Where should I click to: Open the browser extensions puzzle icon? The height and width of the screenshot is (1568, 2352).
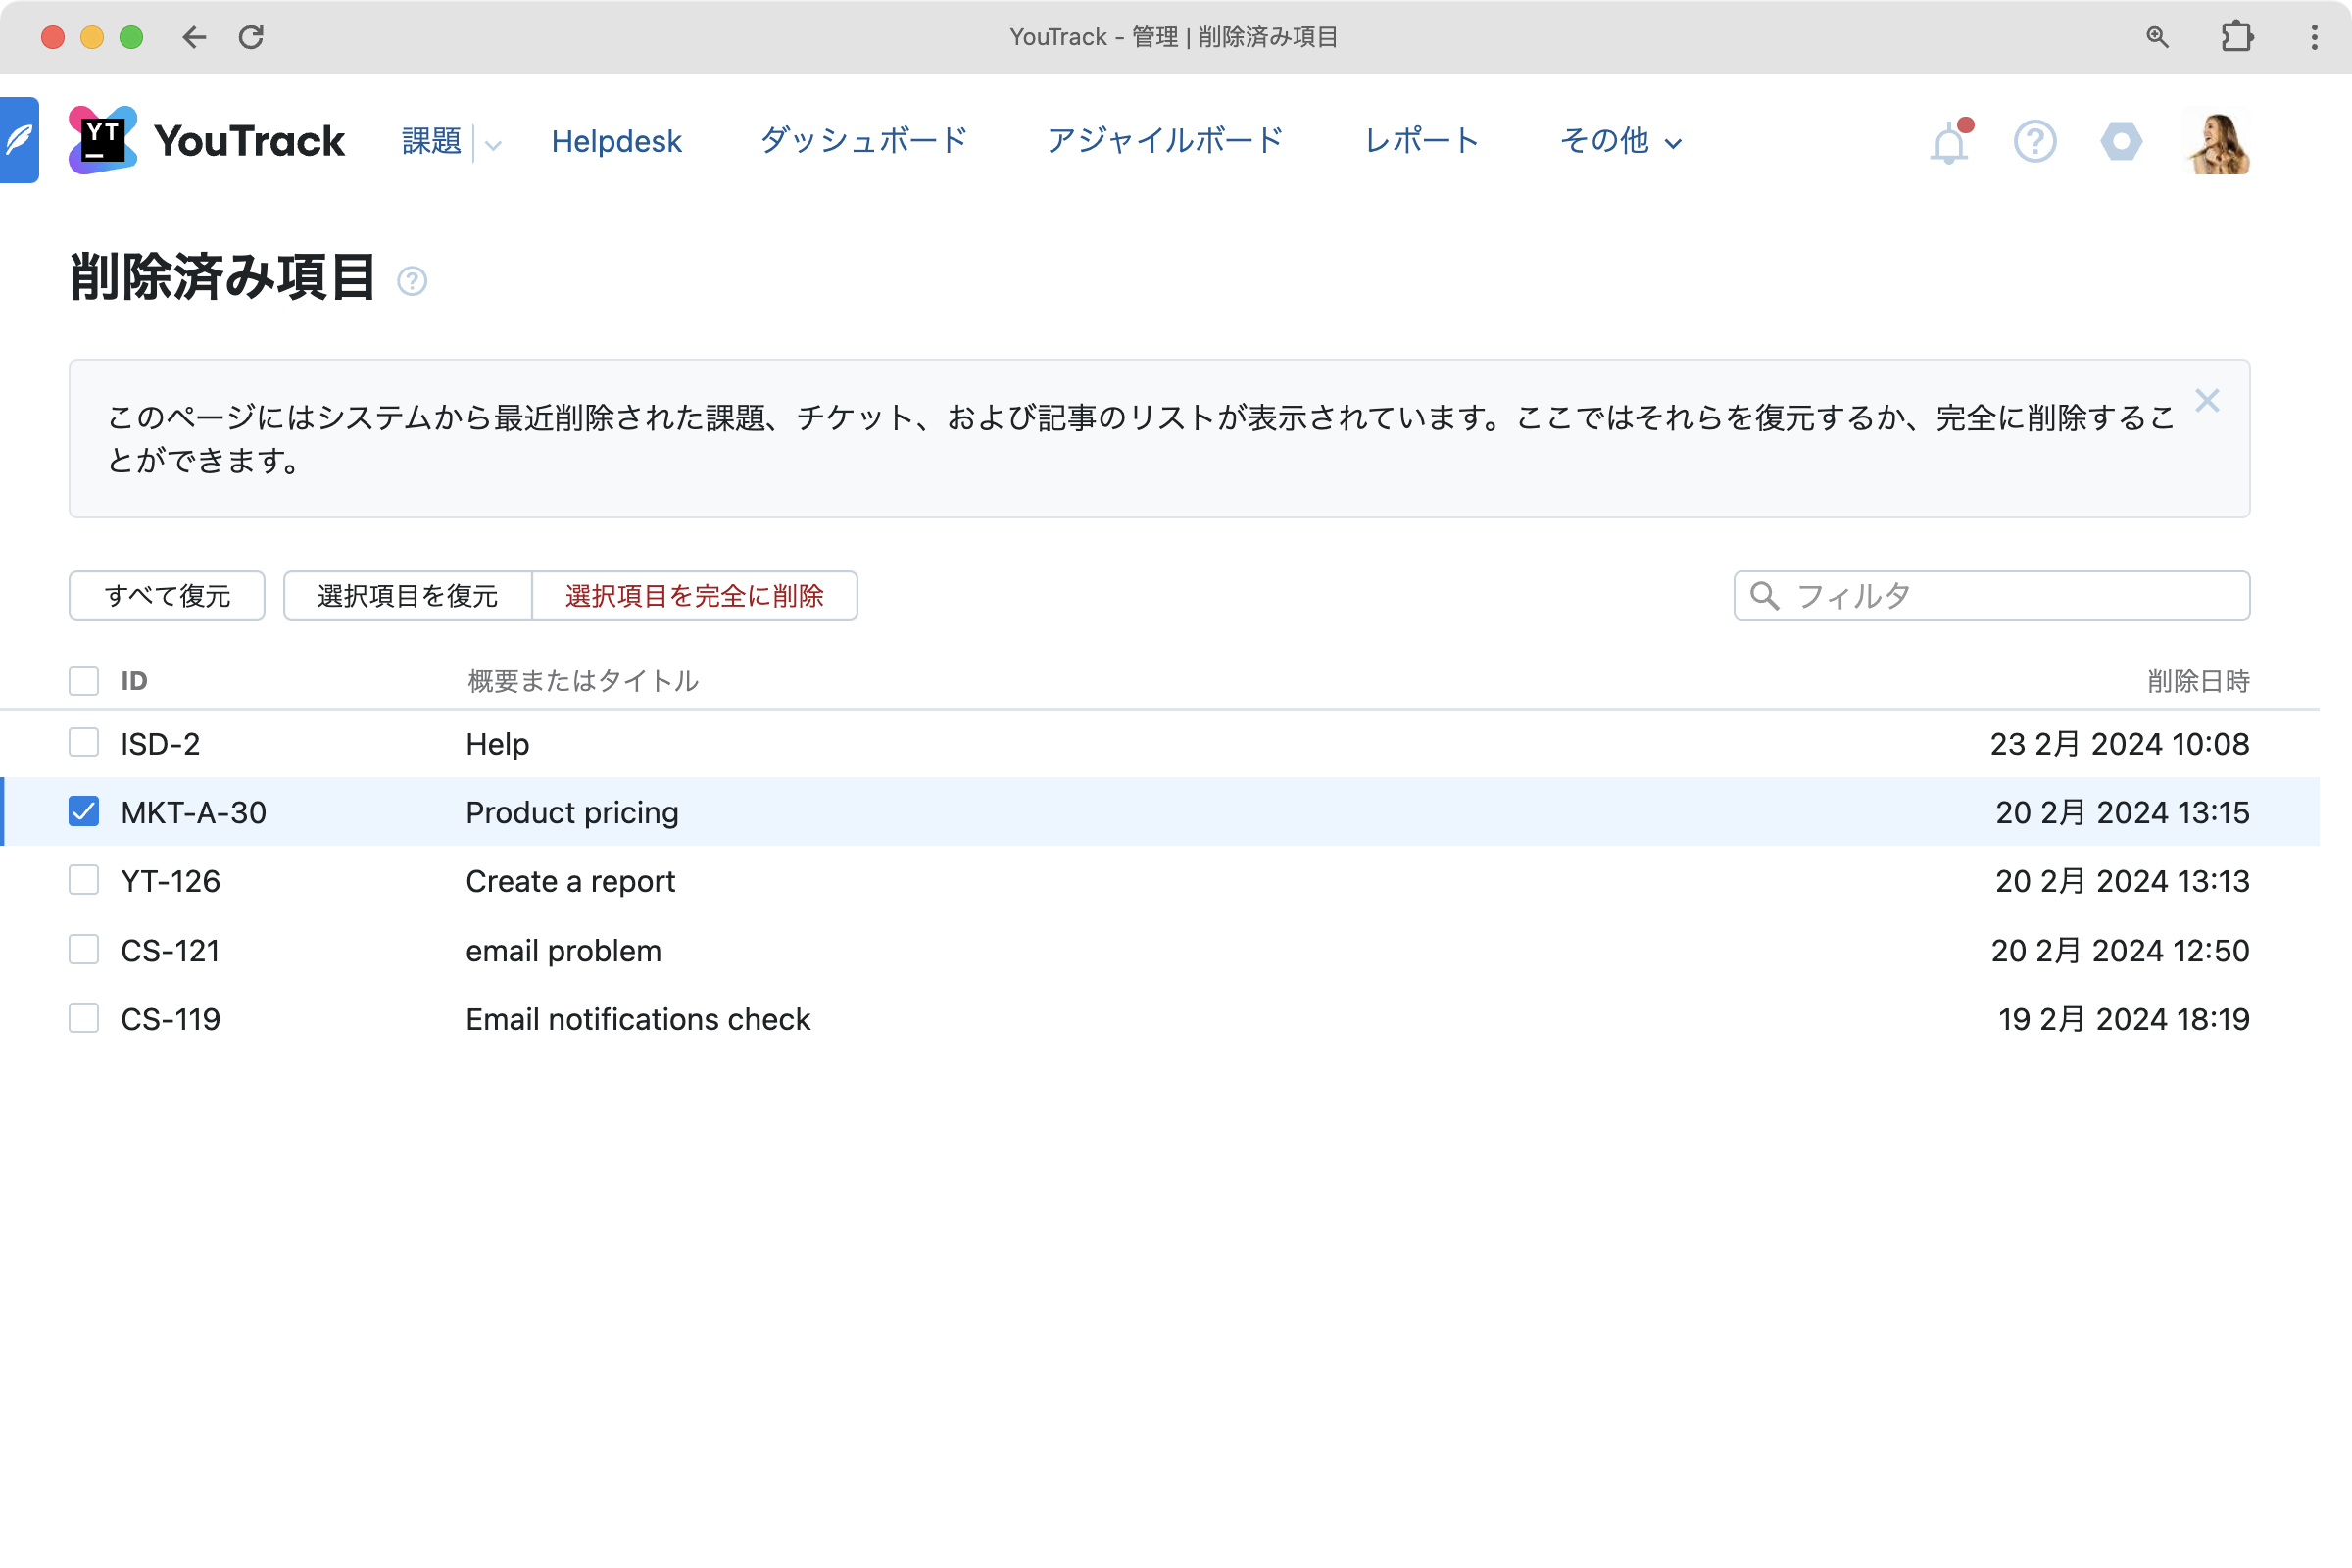(x=2236, y=37)
